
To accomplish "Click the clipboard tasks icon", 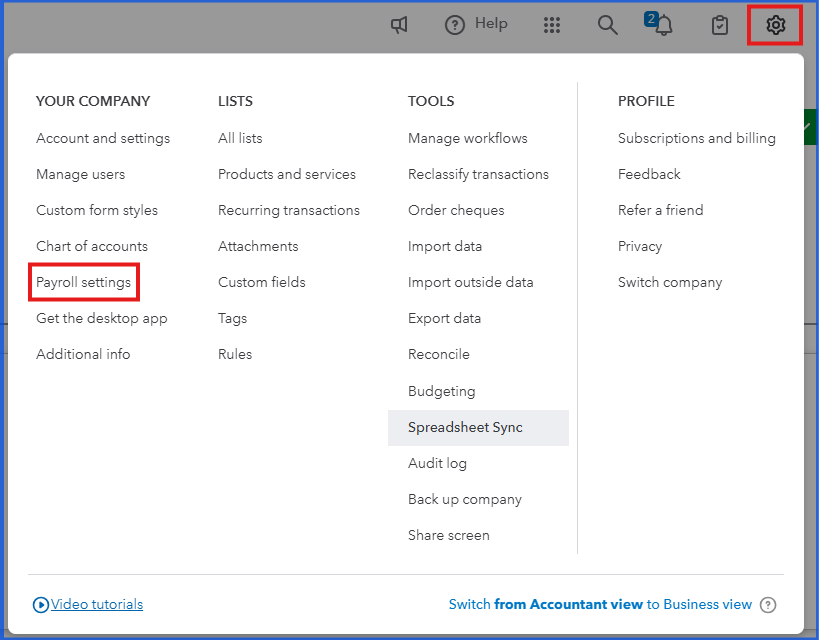I will (x=720, y=25).
